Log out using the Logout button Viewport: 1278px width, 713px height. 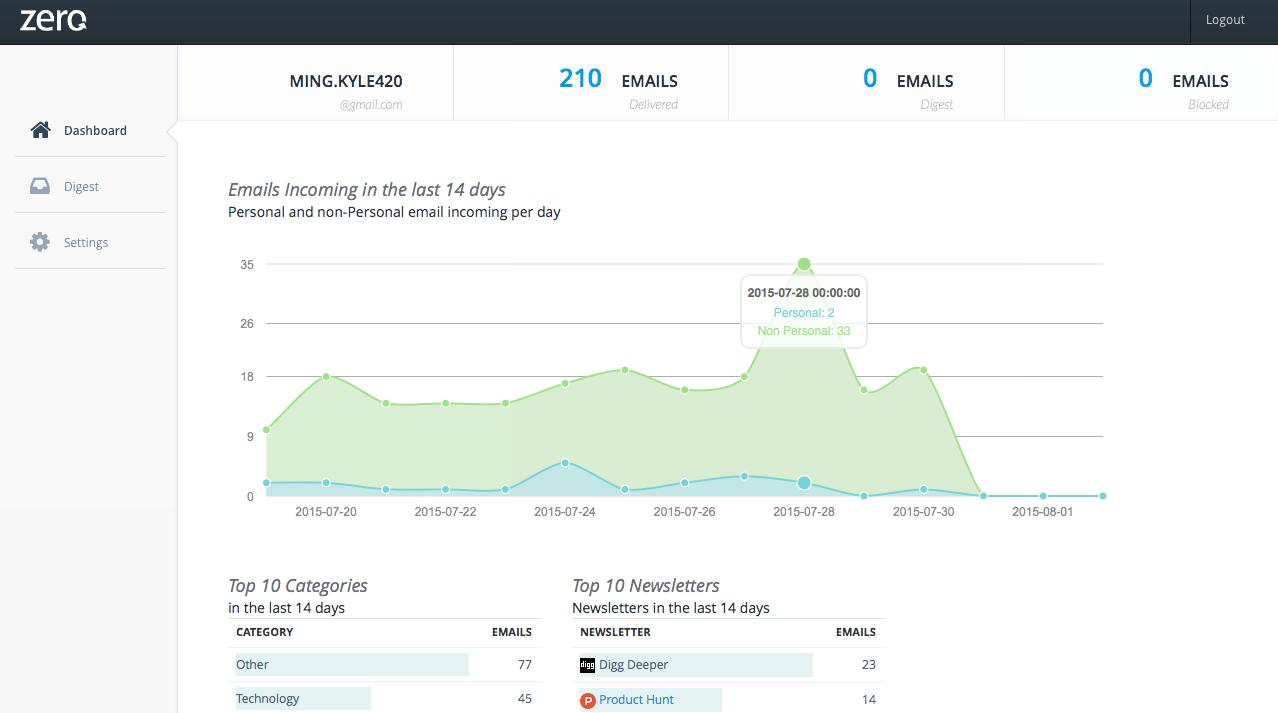1225,20
